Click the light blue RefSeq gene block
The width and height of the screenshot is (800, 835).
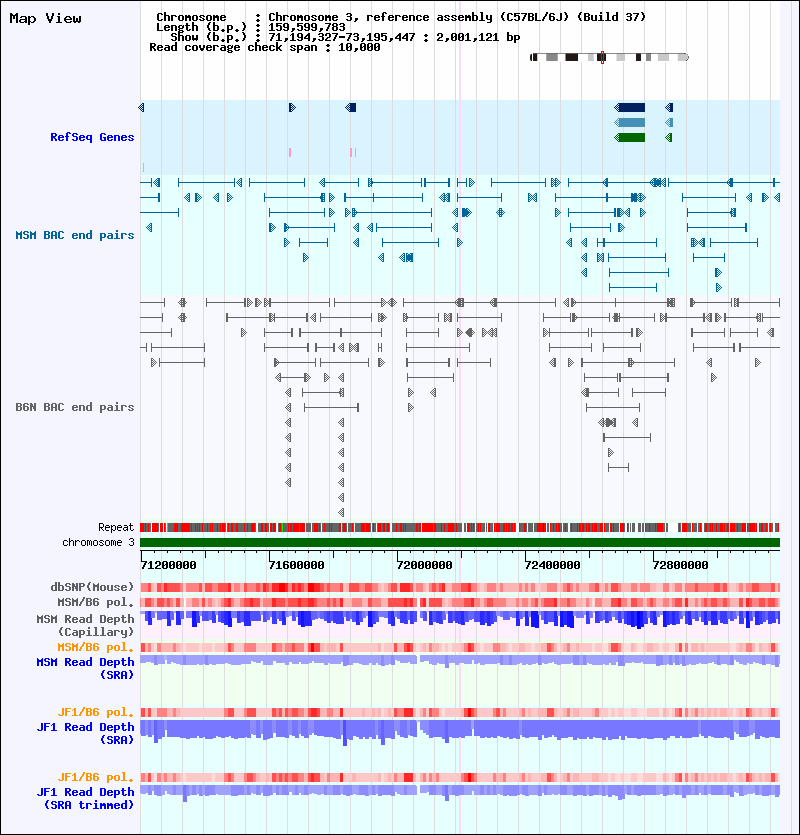click(630, 122)
